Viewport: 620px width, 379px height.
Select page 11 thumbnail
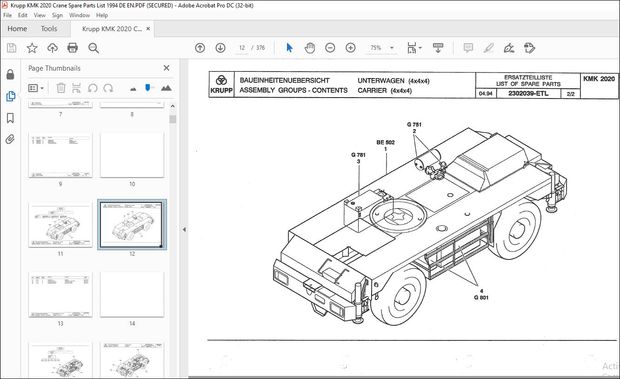click(x=60, y=225)
